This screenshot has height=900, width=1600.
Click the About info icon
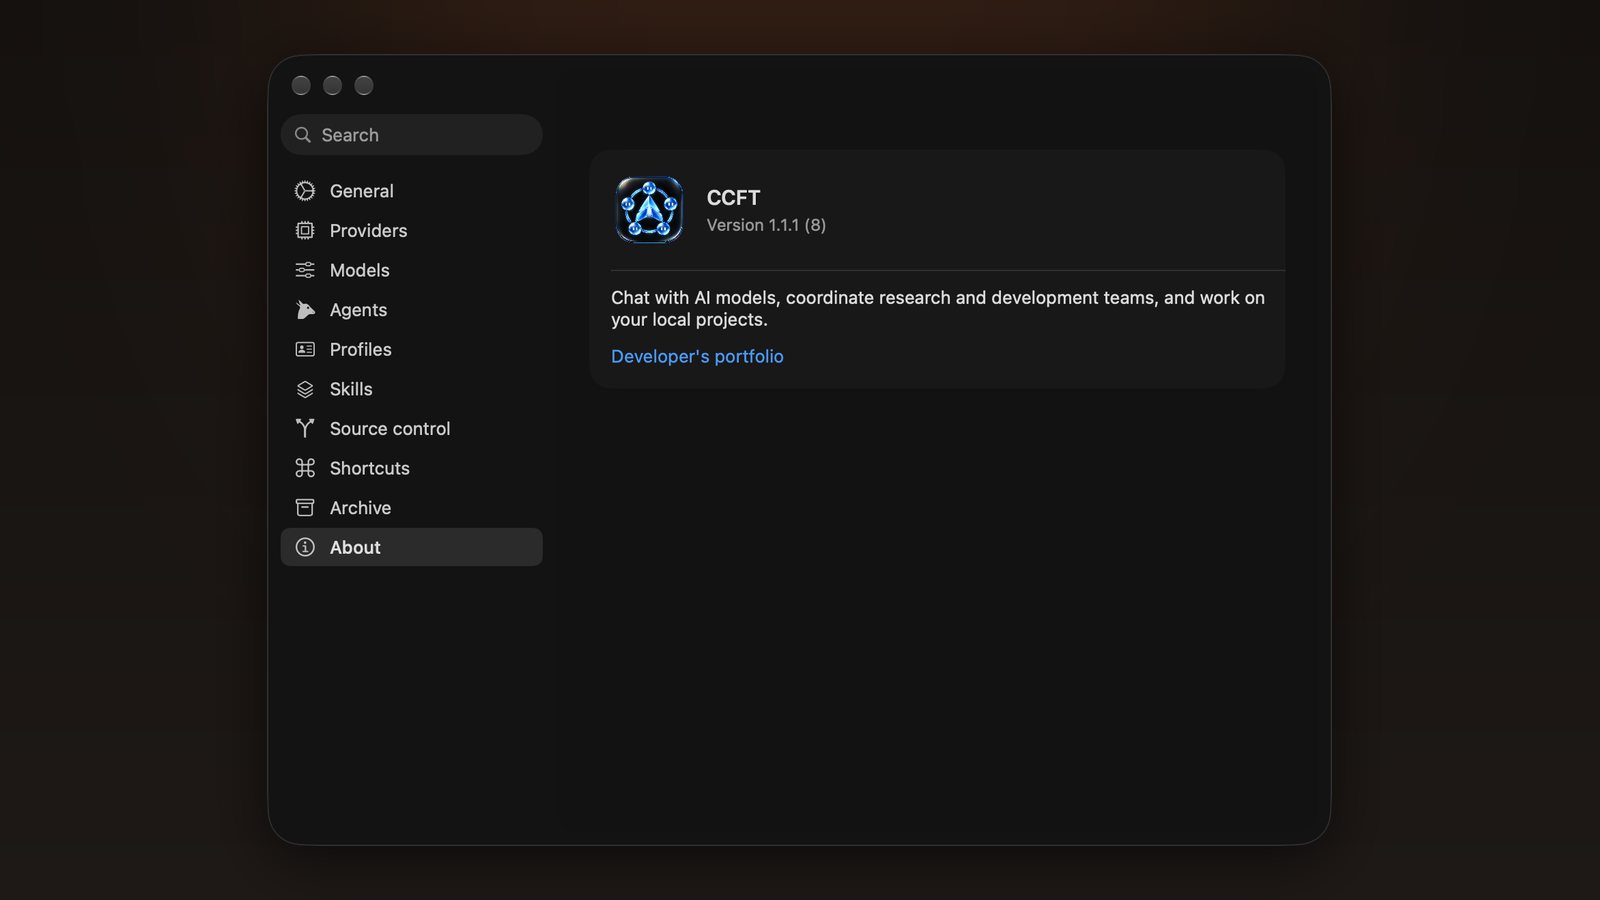tap(305, 547)
